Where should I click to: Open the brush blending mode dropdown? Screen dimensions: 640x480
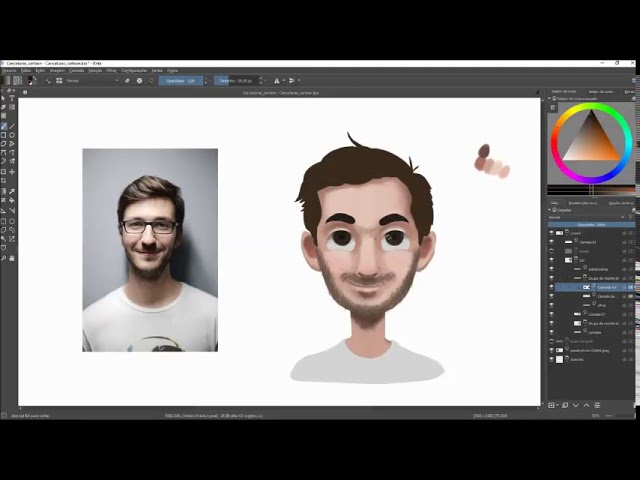coord(92,81)
